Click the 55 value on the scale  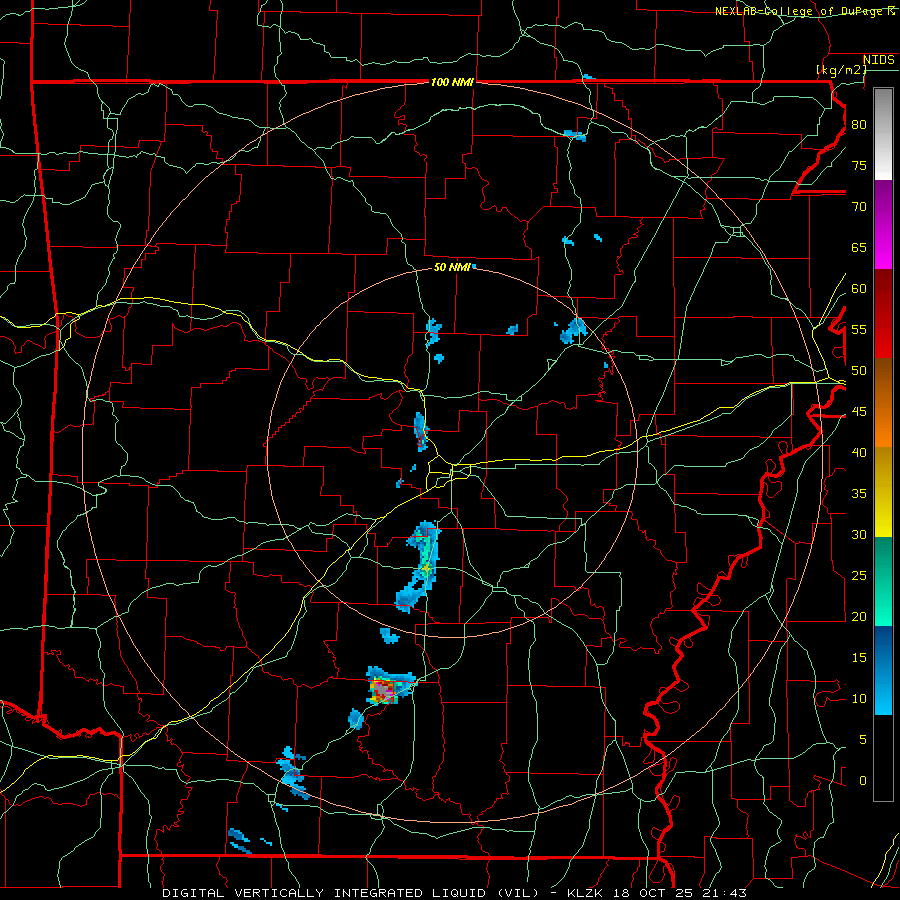[859, 329]
